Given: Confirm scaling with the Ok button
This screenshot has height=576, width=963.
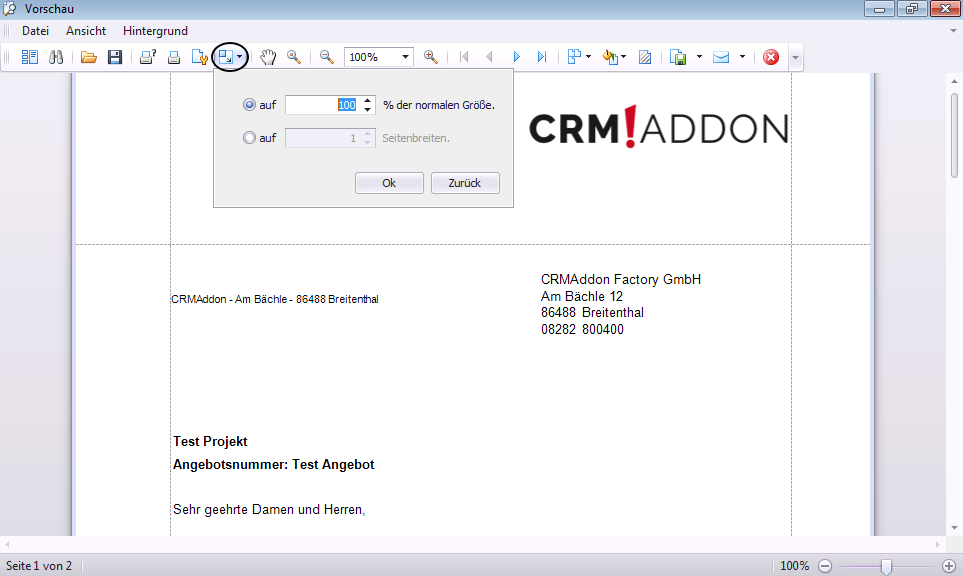Looking at the screenshot, I should pyautogui.click(x=389, y=183).
